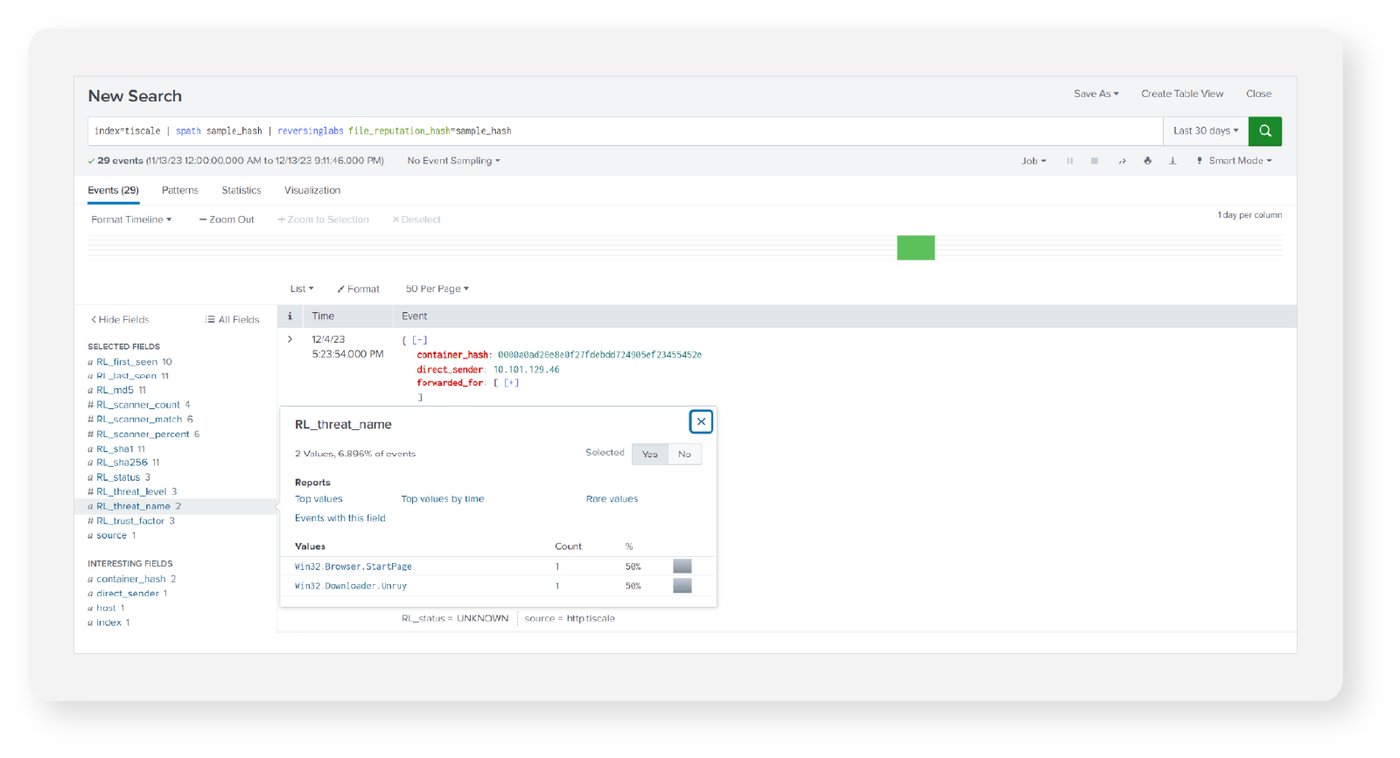The width and height of the screenshot is (1400, 758).
Task: Run search with green magnifier button
Action: (1265, 131)
